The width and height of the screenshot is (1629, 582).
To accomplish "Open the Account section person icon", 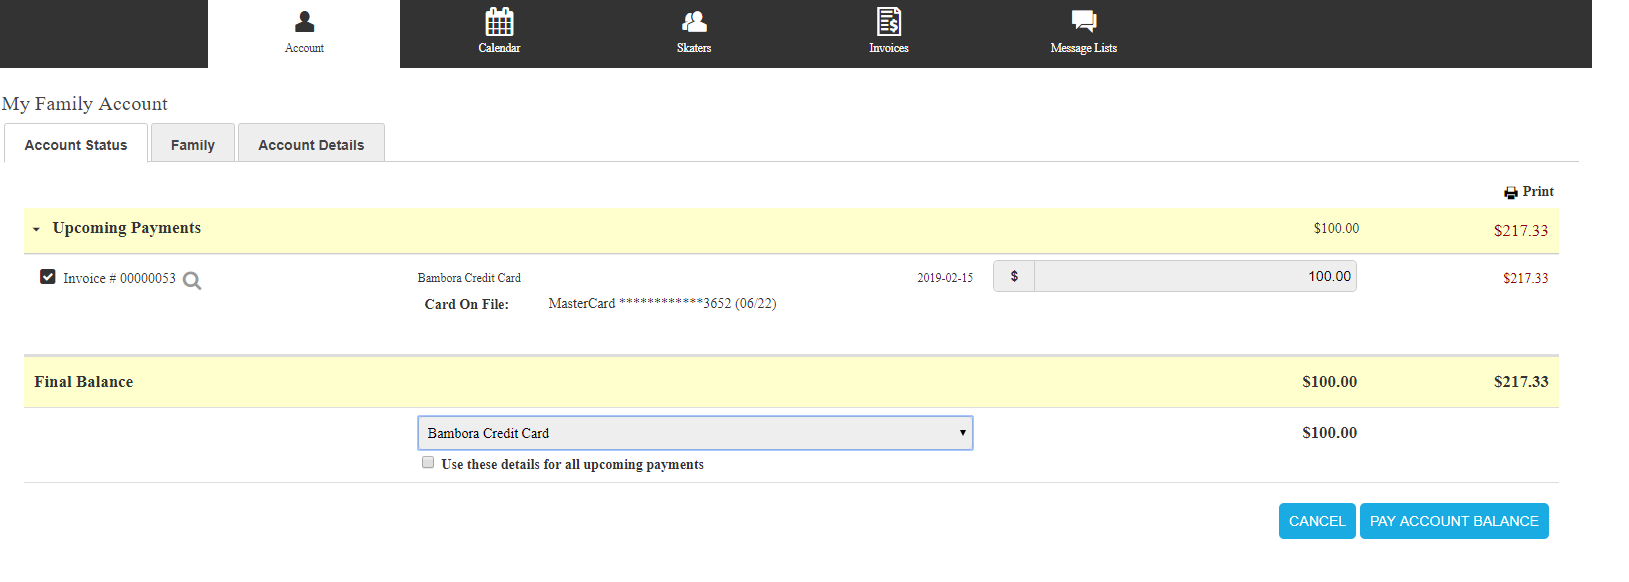I will (305, 21).
